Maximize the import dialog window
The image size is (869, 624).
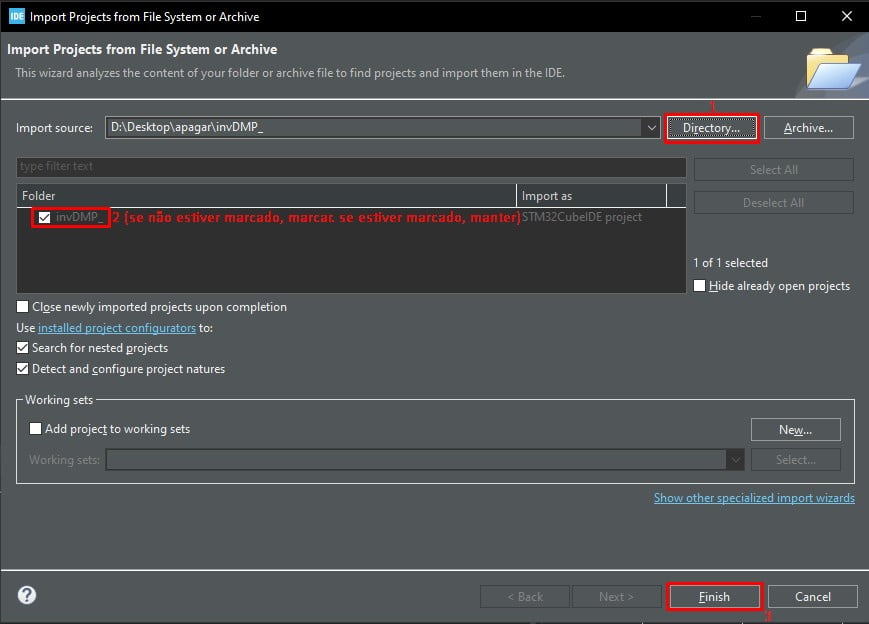(801, 16)
